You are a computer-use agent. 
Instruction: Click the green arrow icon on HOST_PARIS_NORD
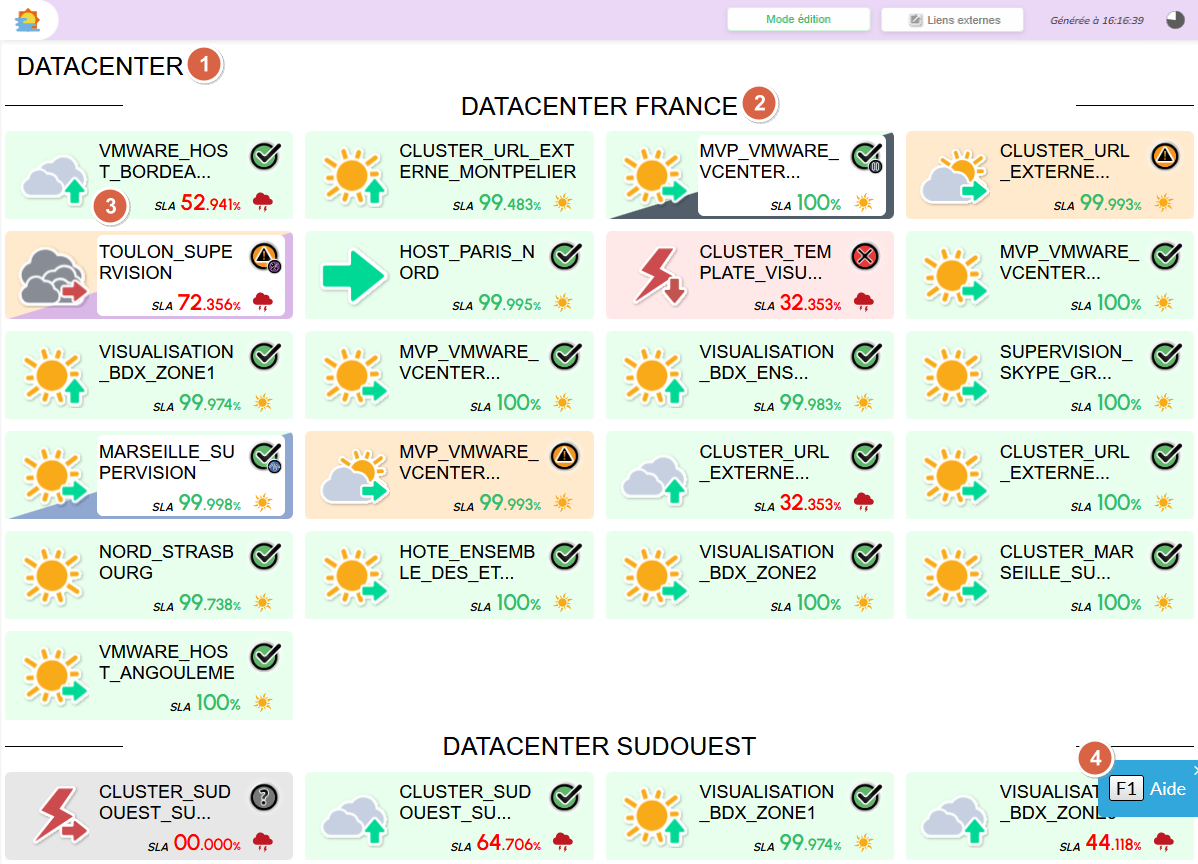click(353, 276)
